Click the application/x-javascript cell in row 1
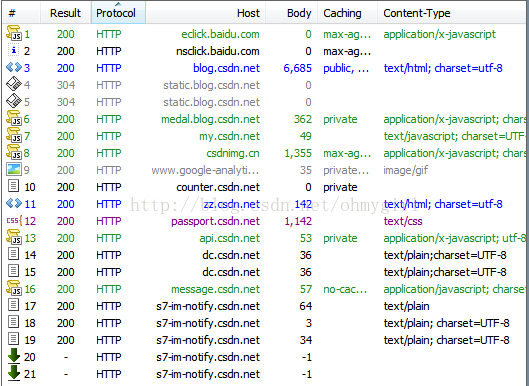Screen dimensions: 529x386 (440, 34)
